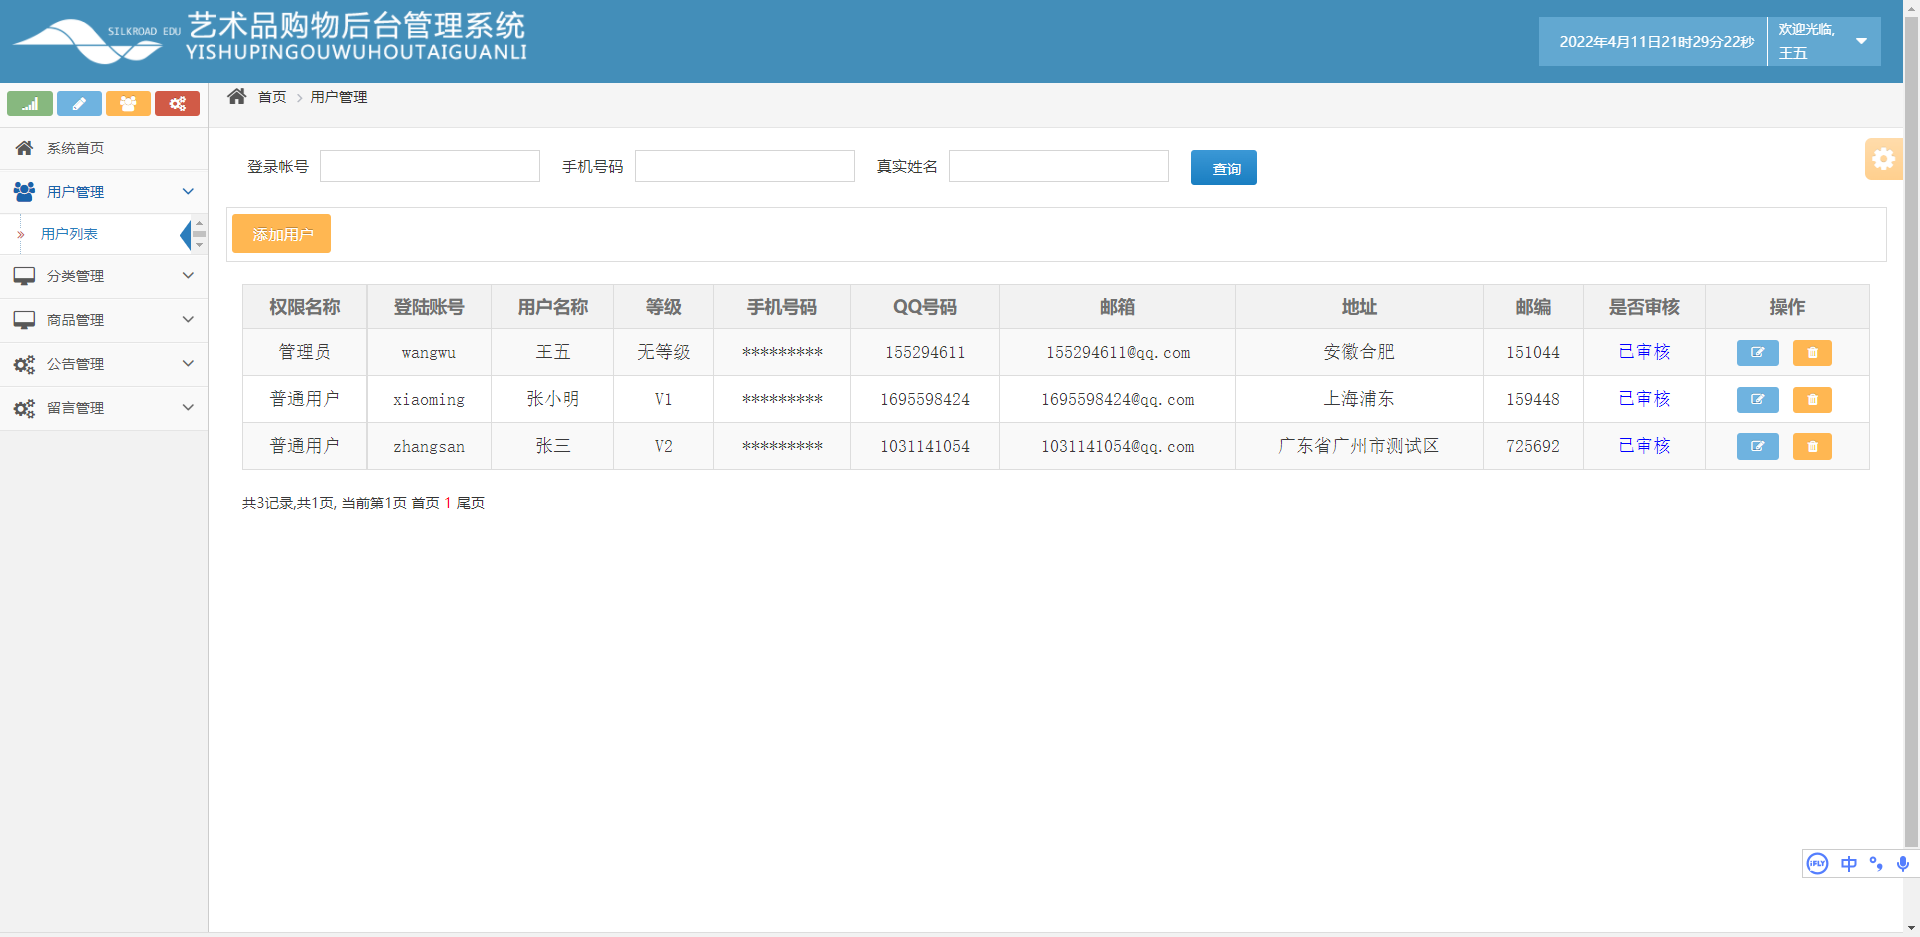The image size is (1920, 937).
Task: Select 用户管理 in the sidebar
Action: click(x=104, y=192)
